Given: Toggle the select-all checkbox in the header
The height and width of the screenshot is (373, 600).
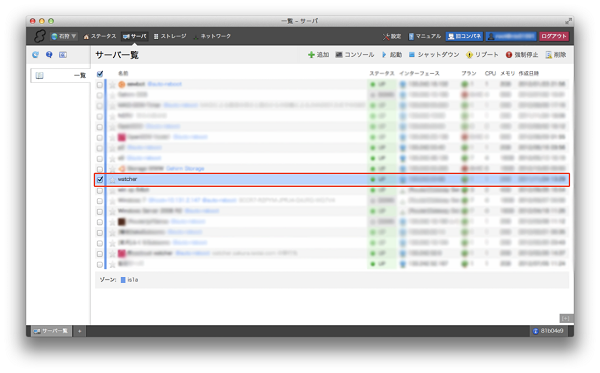Looking at the screenshot, I should click(x=100, y=74).
